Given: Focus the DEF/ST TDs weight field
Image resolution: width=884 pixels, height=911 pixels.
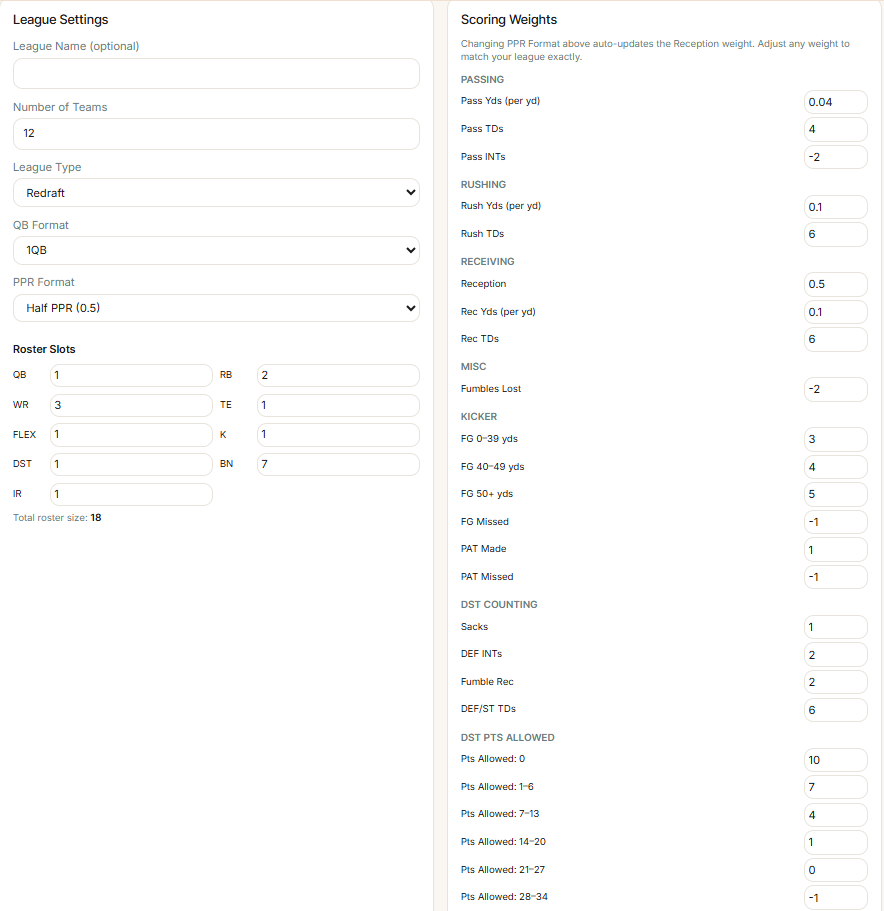Looking at the screenshot, I should tap(836, 710).
